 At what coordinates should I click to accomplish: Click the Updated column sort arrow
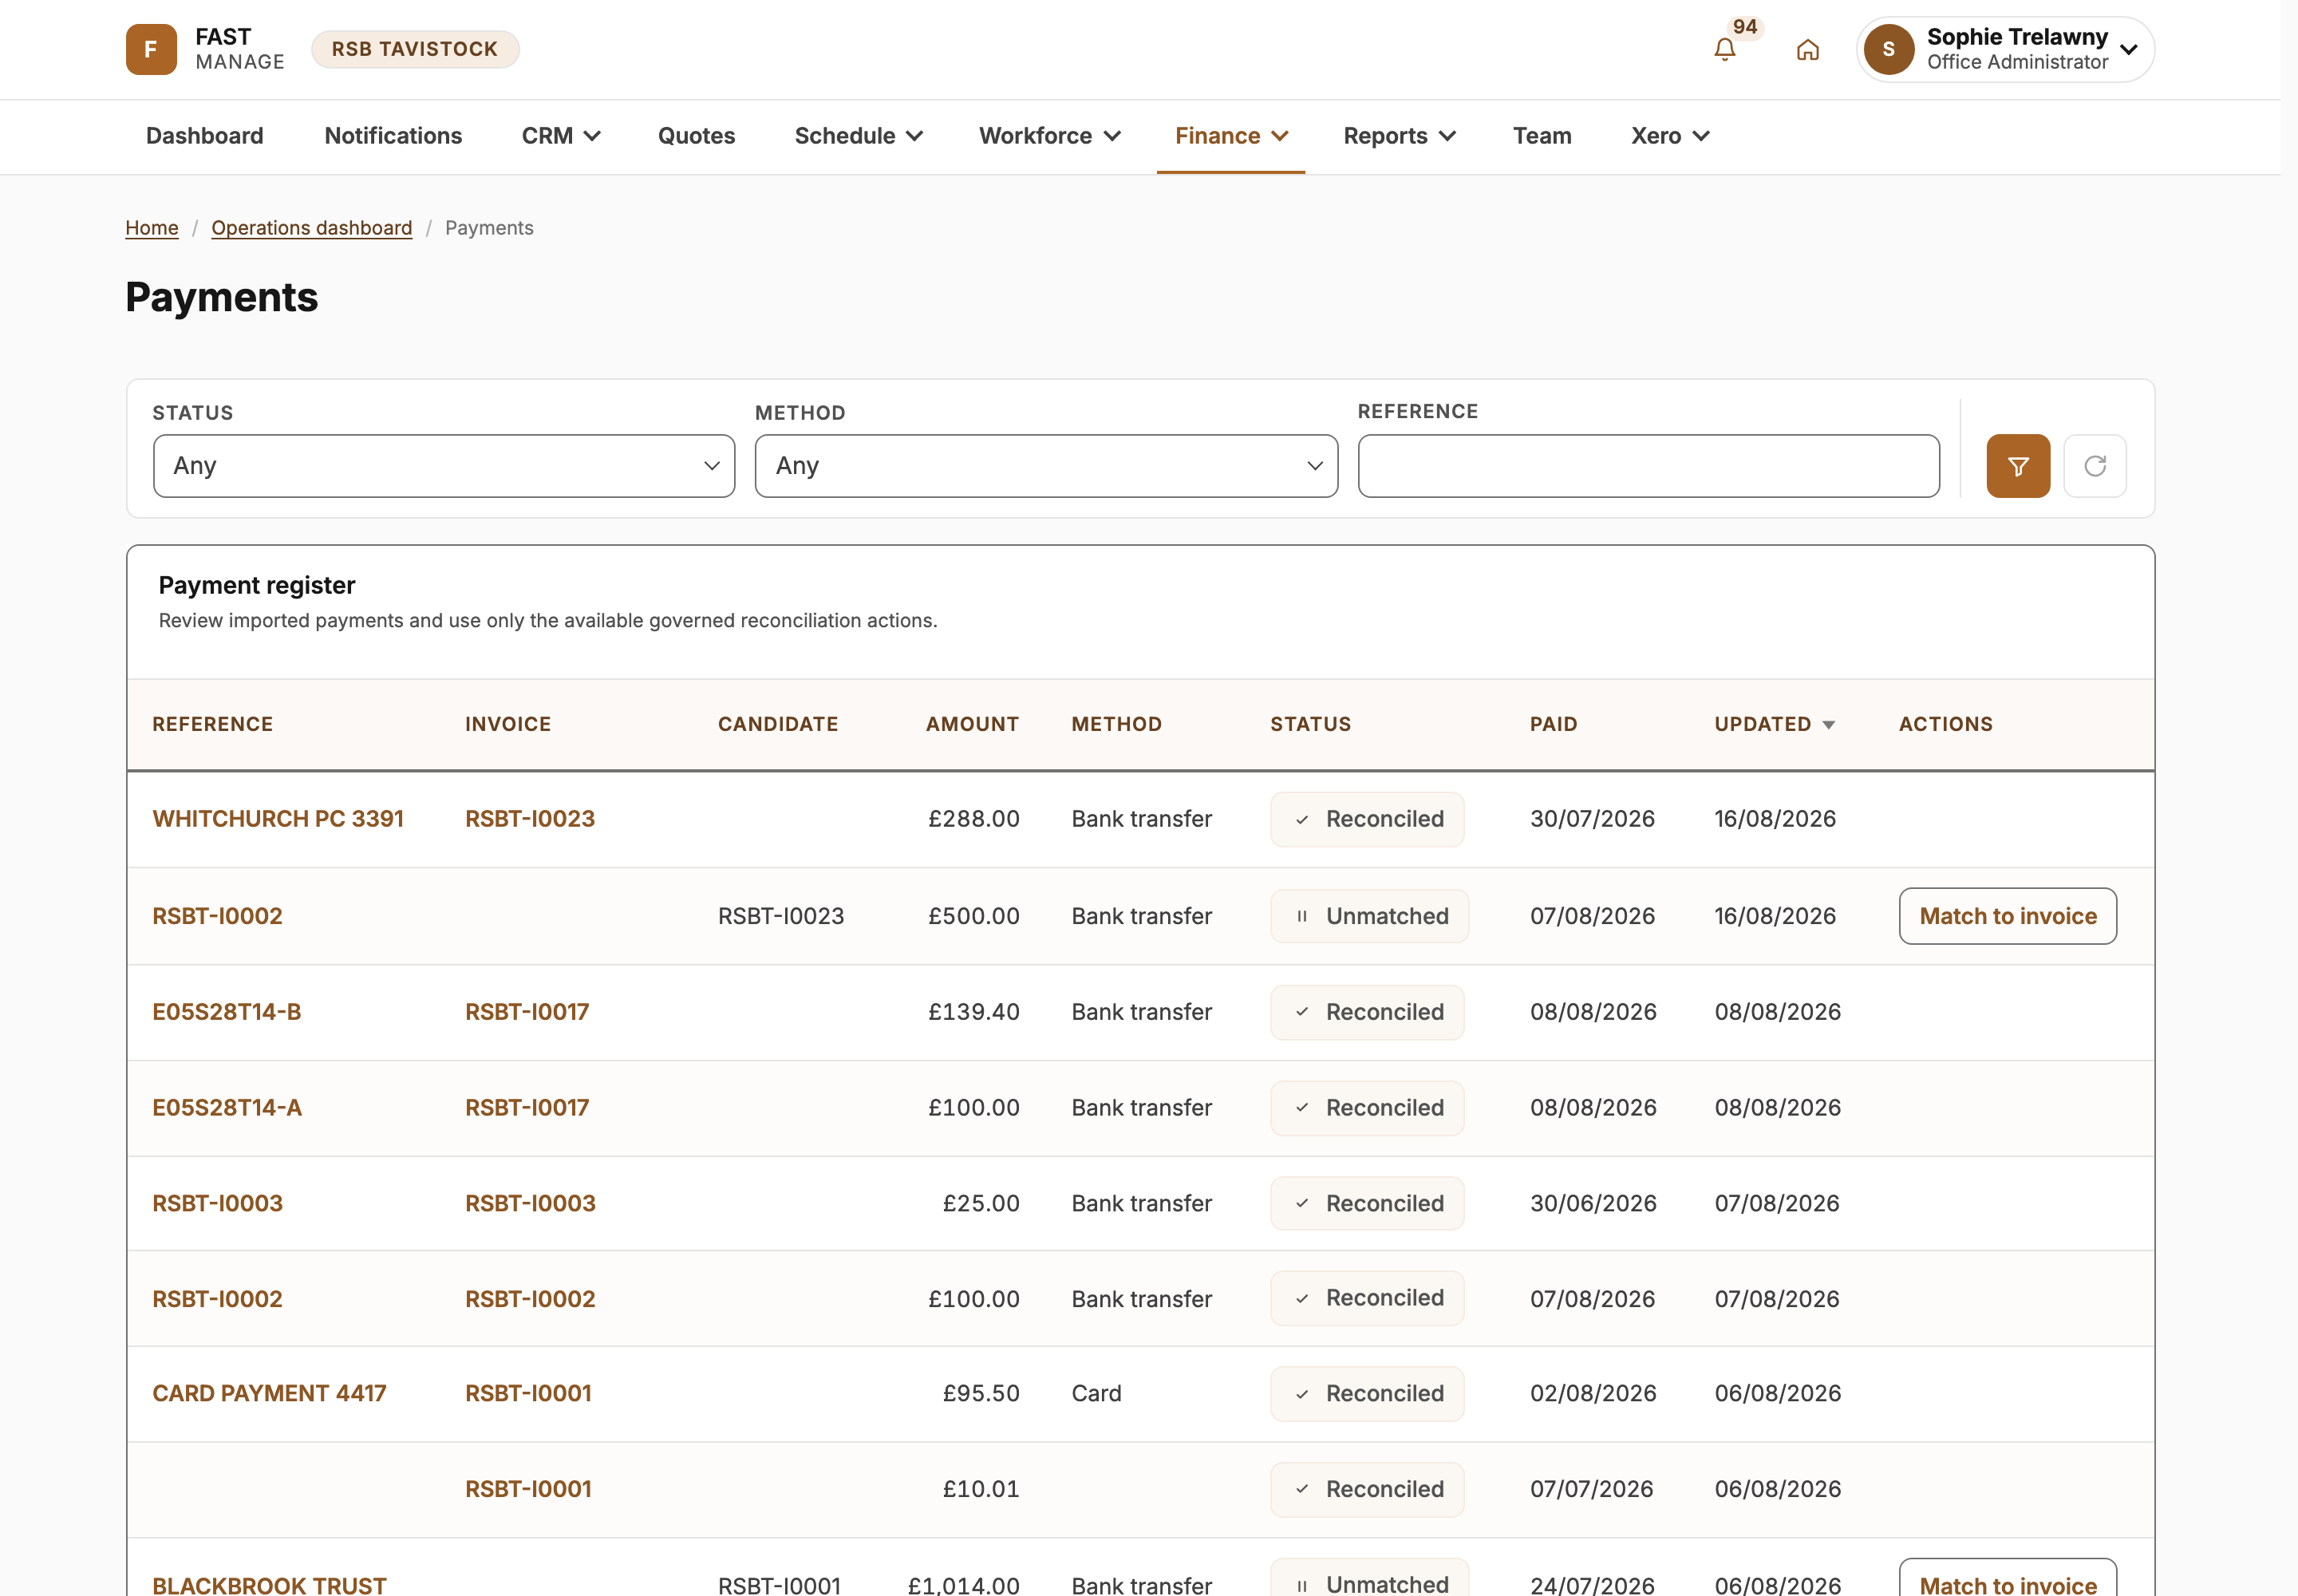pos(1829,725)
